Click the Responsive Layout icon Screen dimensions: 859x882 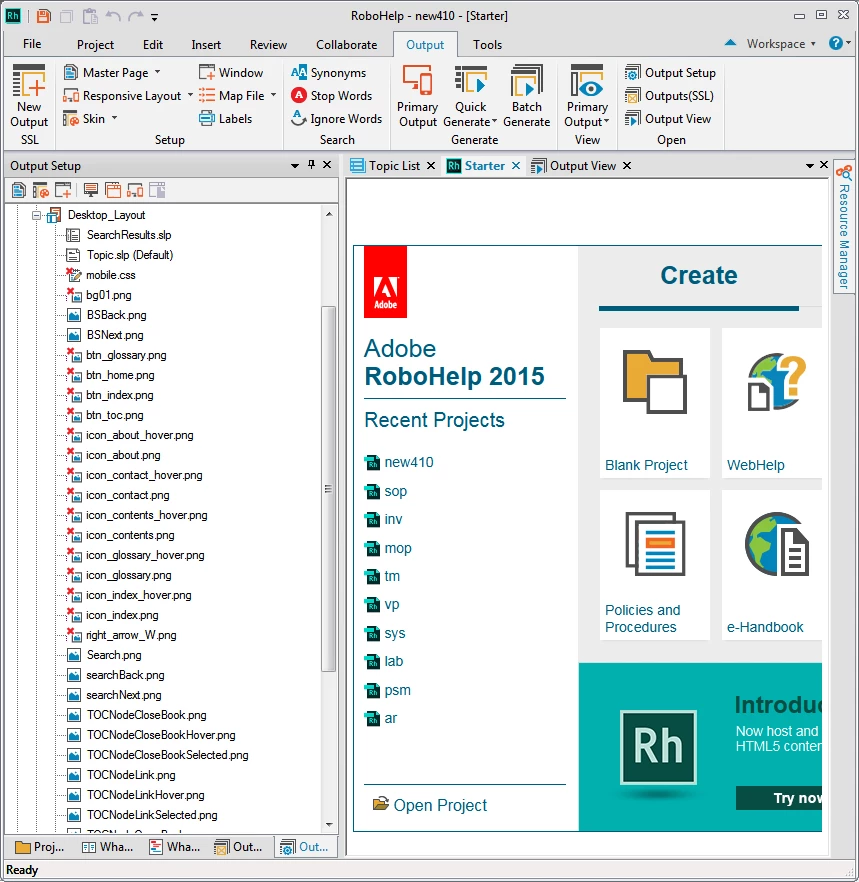coord(71,96)
